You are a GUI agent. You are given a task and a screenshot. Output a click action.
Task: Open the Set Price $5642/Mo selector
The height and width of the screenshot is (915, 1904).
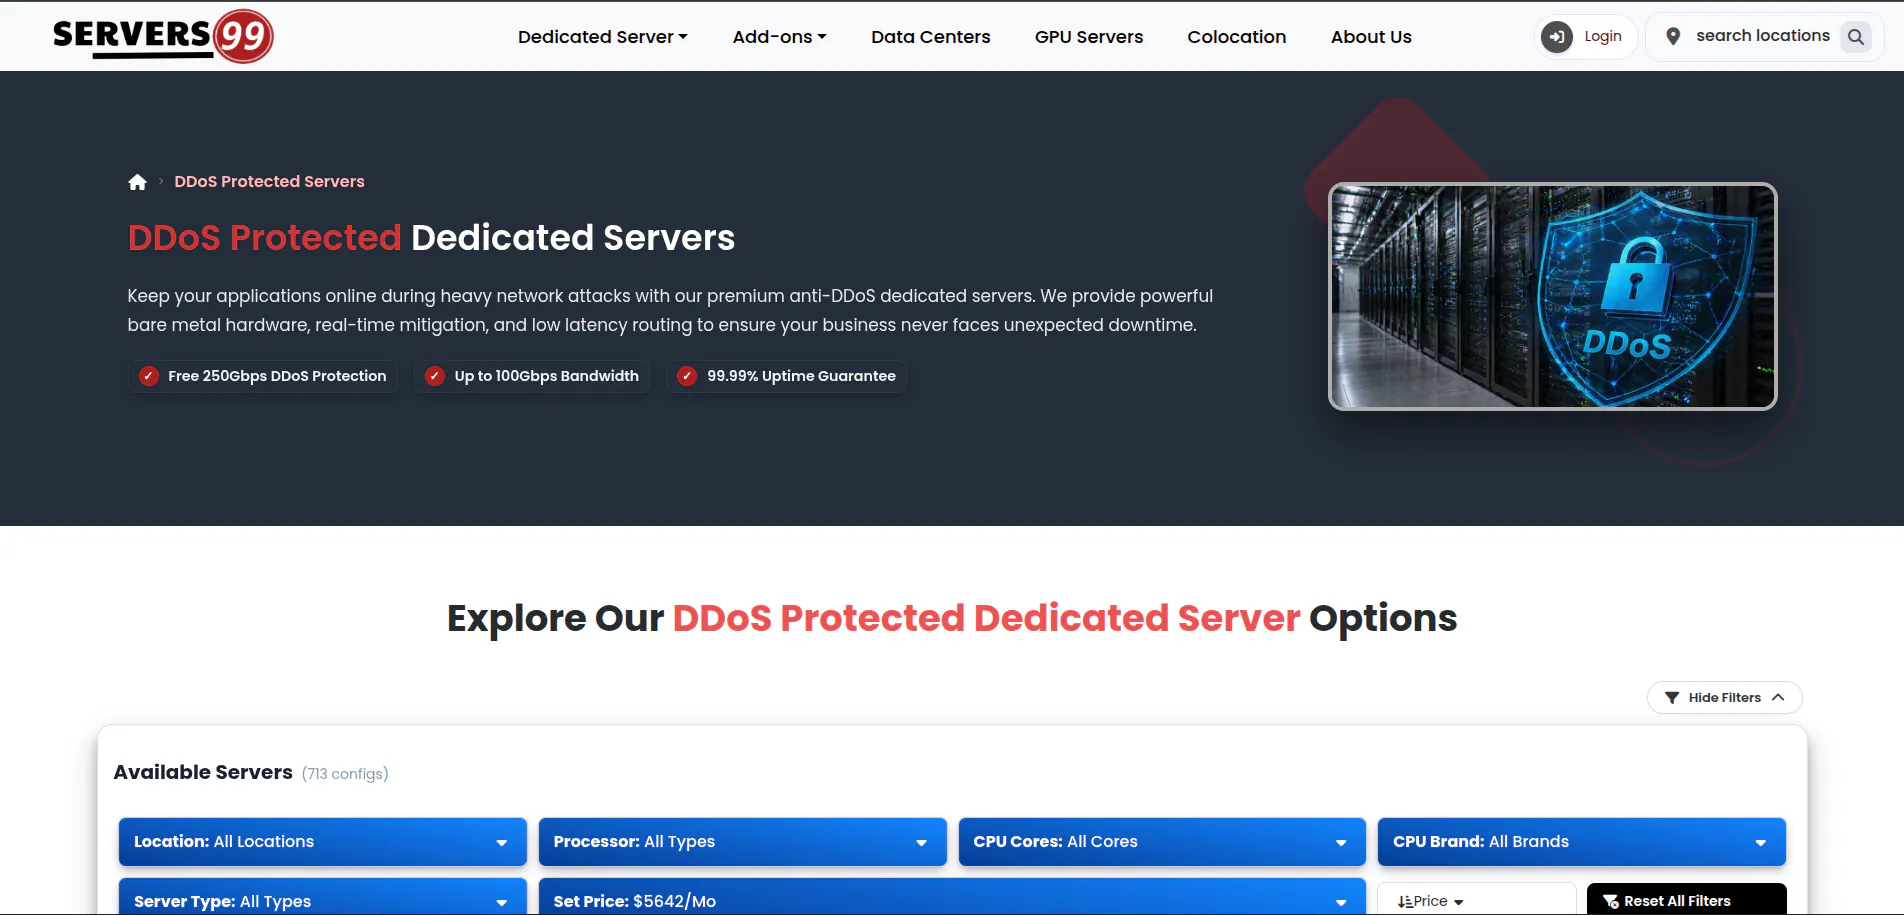951,897
